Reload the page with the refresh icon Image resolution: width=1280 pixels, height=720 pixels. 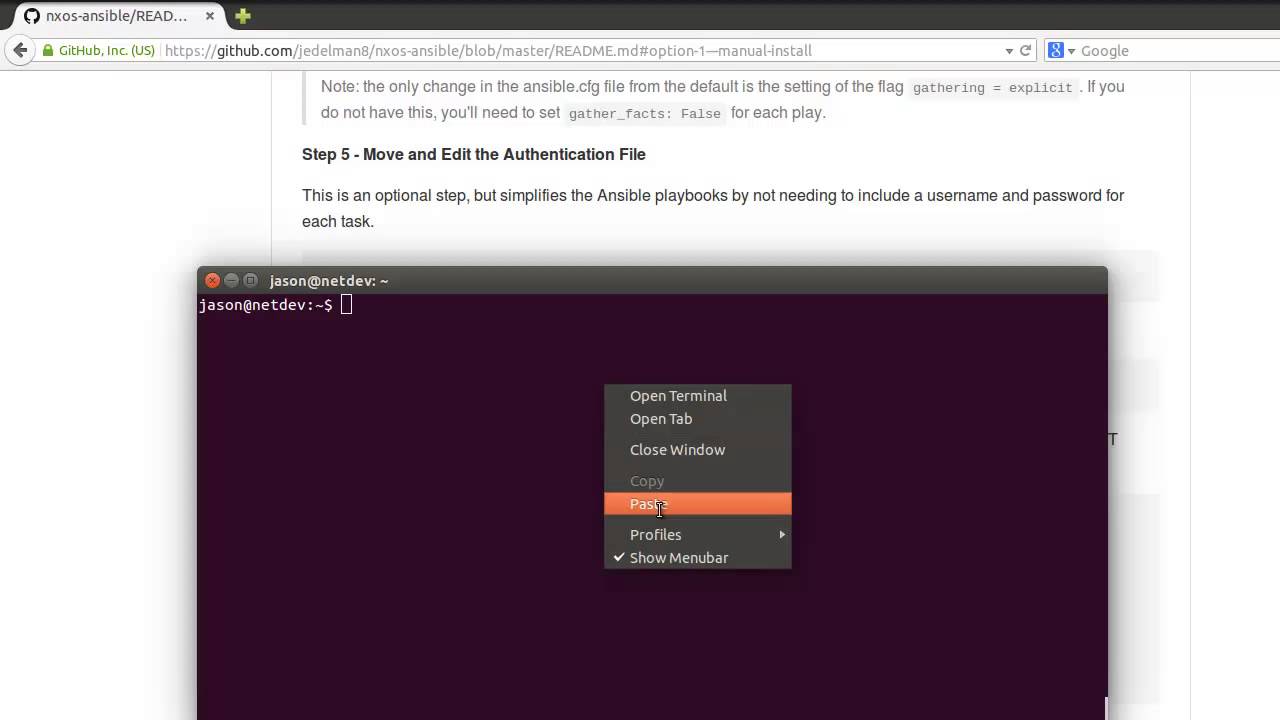(1025, 50)
